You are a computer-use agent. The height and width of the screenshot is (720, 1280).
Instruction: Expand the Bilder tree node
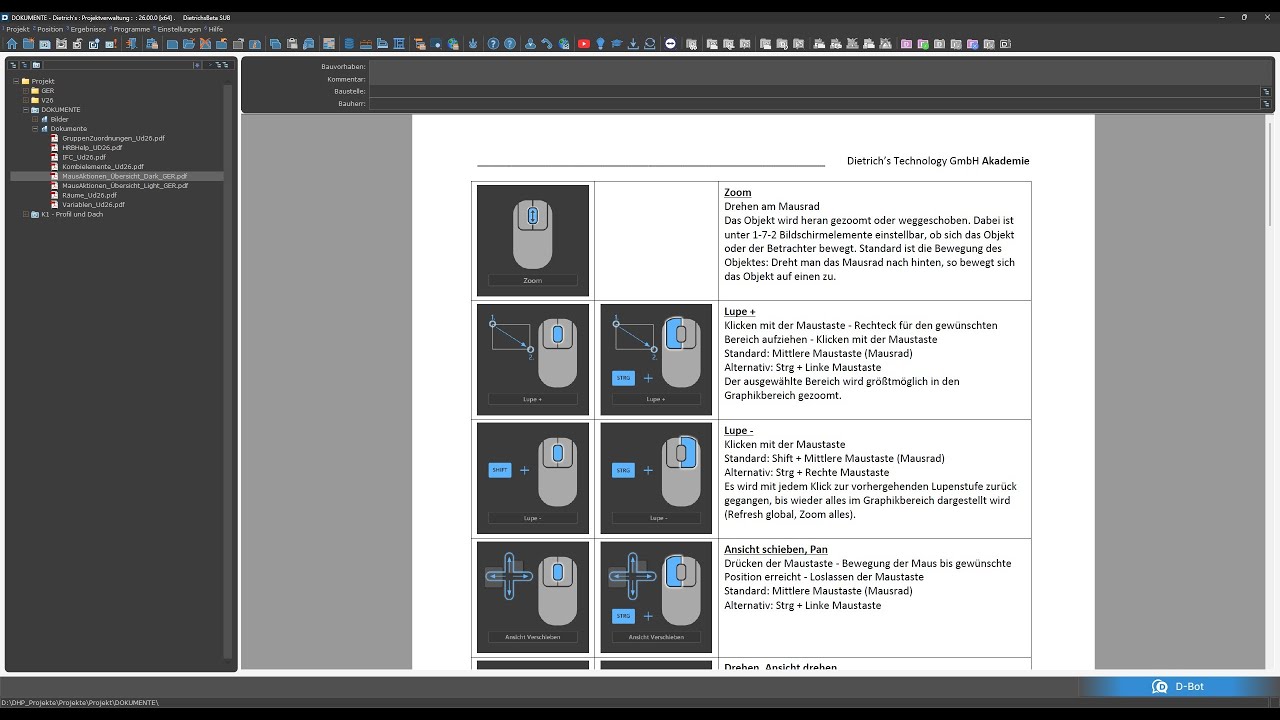pyautogui.click(x=35, y=119)
